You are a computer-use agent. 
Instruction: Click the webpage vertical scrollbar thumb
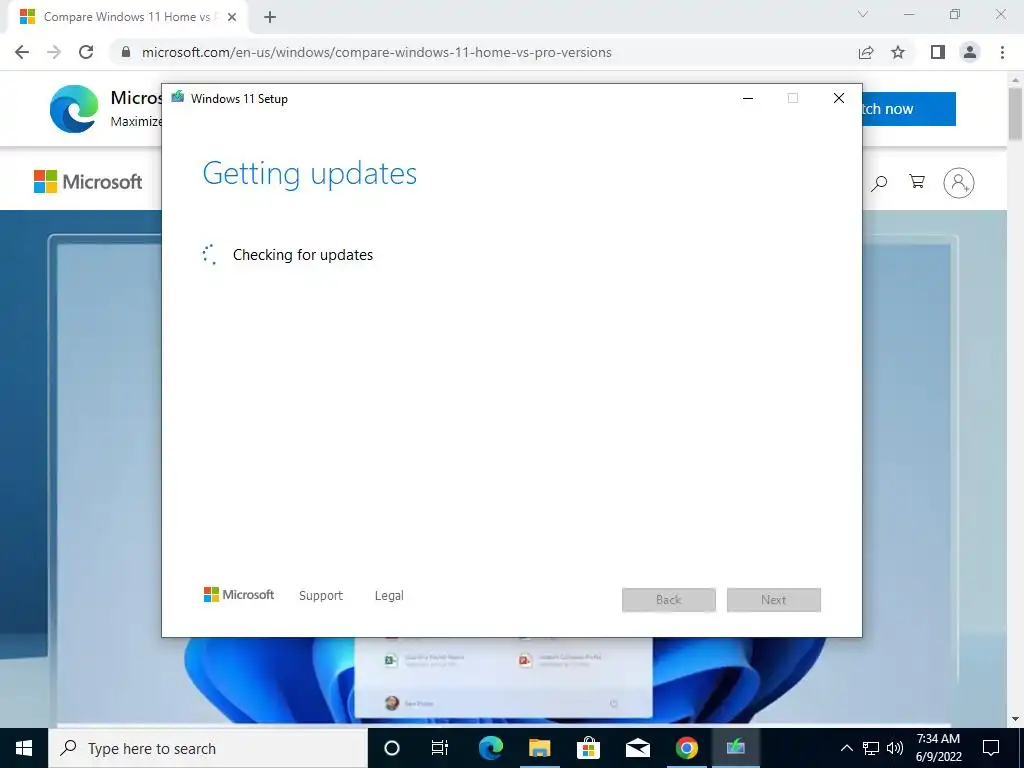tap(1015, 114)
